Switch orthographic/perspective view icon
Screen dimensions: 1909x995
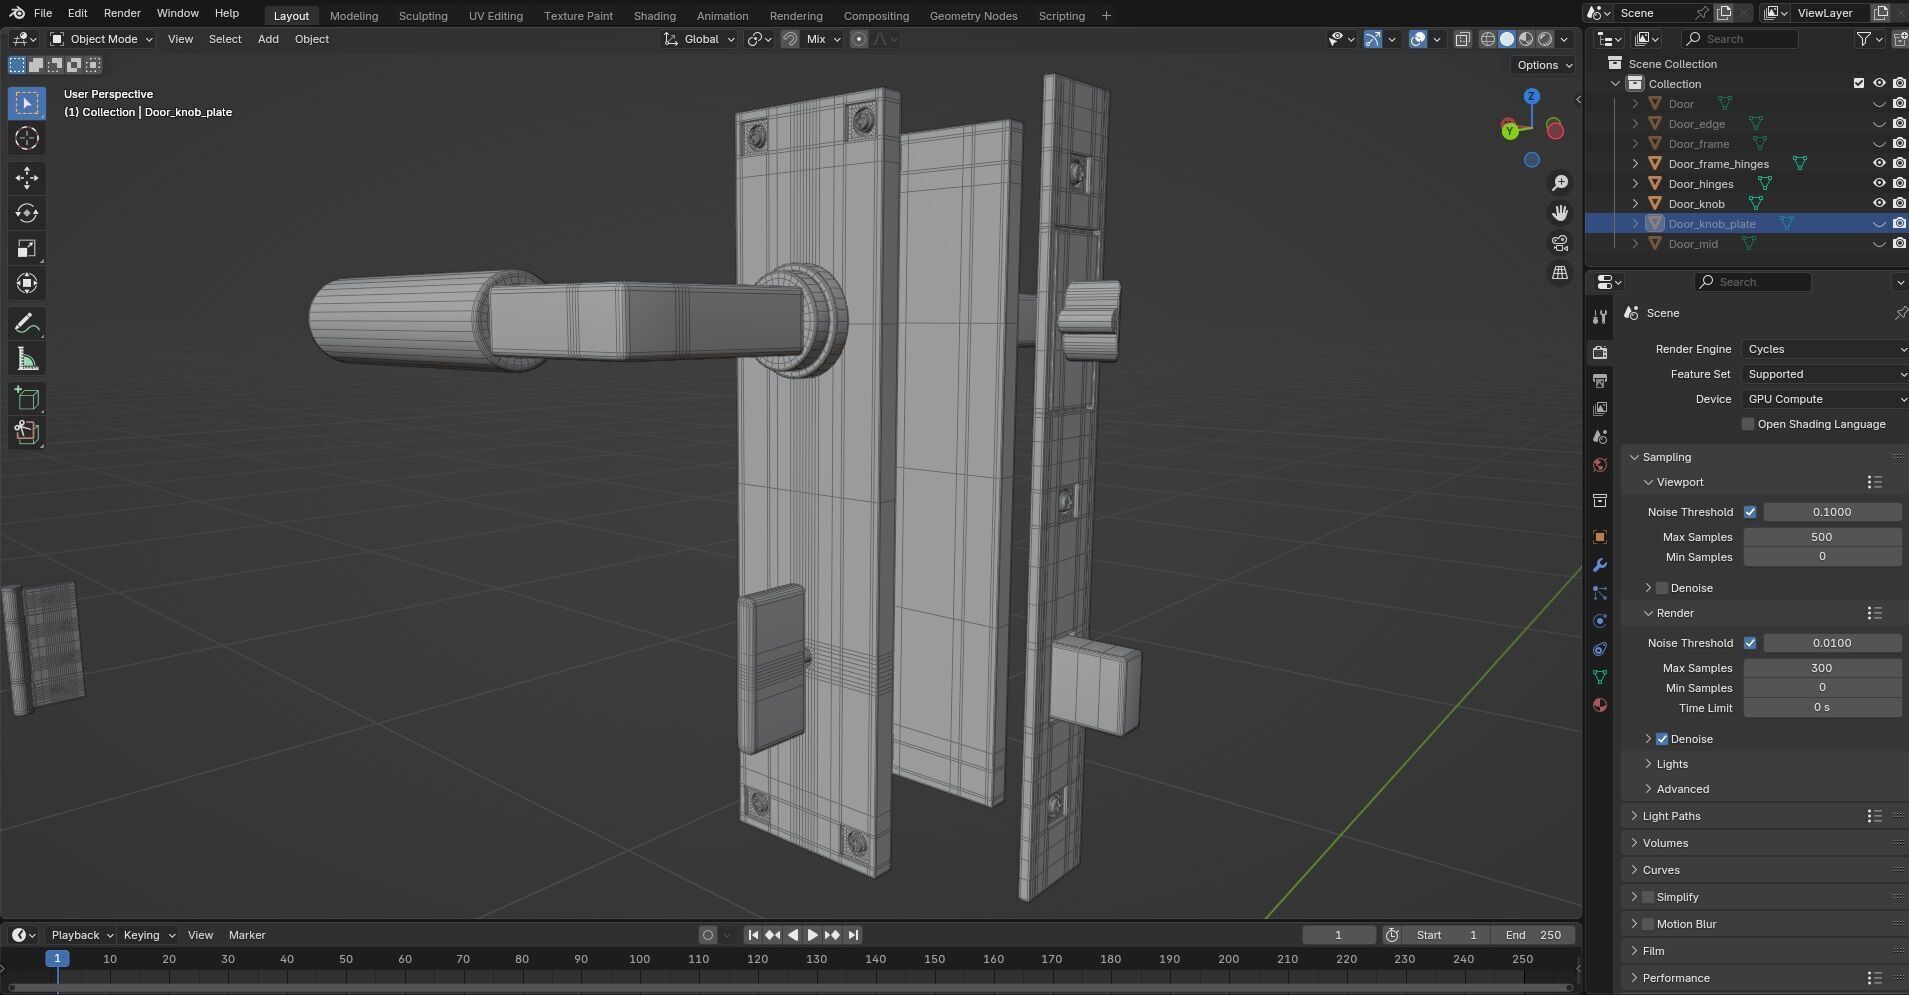(1560, 273)
